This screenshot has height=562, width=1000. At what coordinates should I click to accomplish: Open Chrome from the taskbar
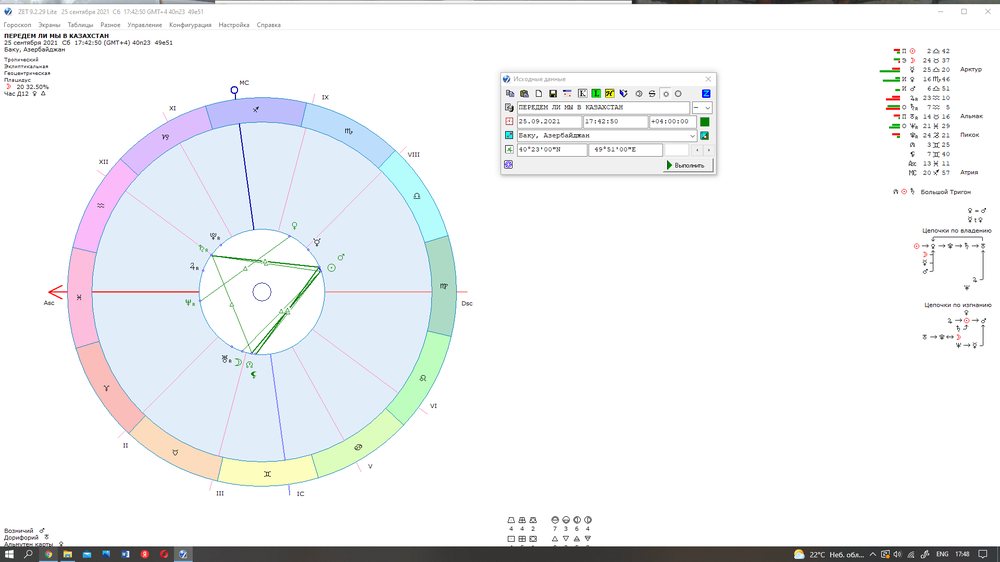tap(48, 554)
